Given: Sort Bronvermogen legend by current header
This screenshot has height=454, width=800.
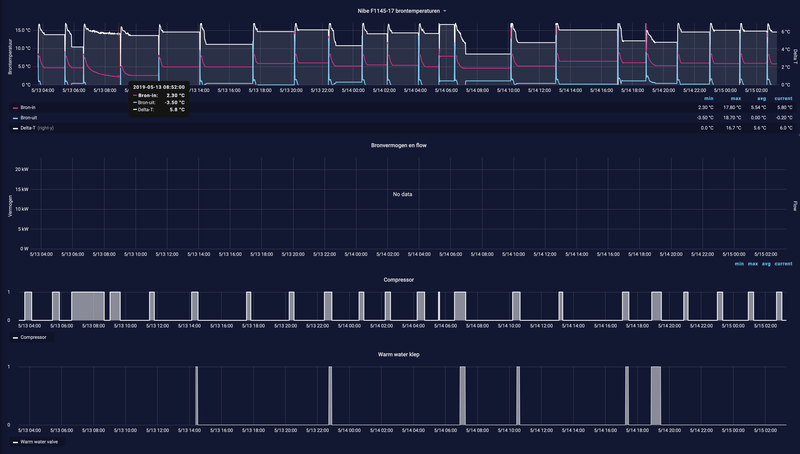Looking at the screenshot, I should point(783,264).
